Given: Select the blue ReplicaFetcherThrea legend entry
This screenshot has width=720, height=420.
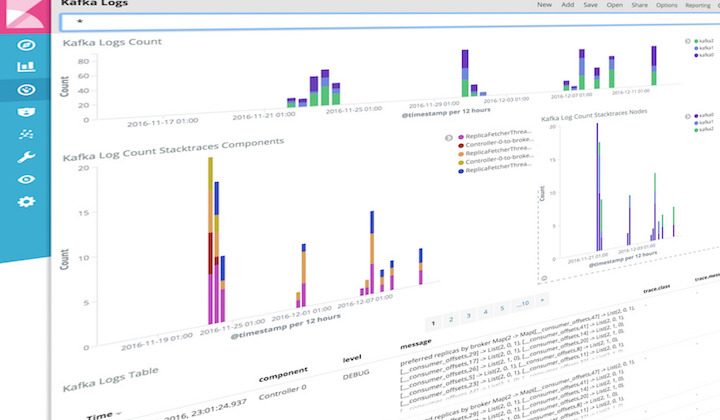Looking at the screenshot, I should click(495, 168).
